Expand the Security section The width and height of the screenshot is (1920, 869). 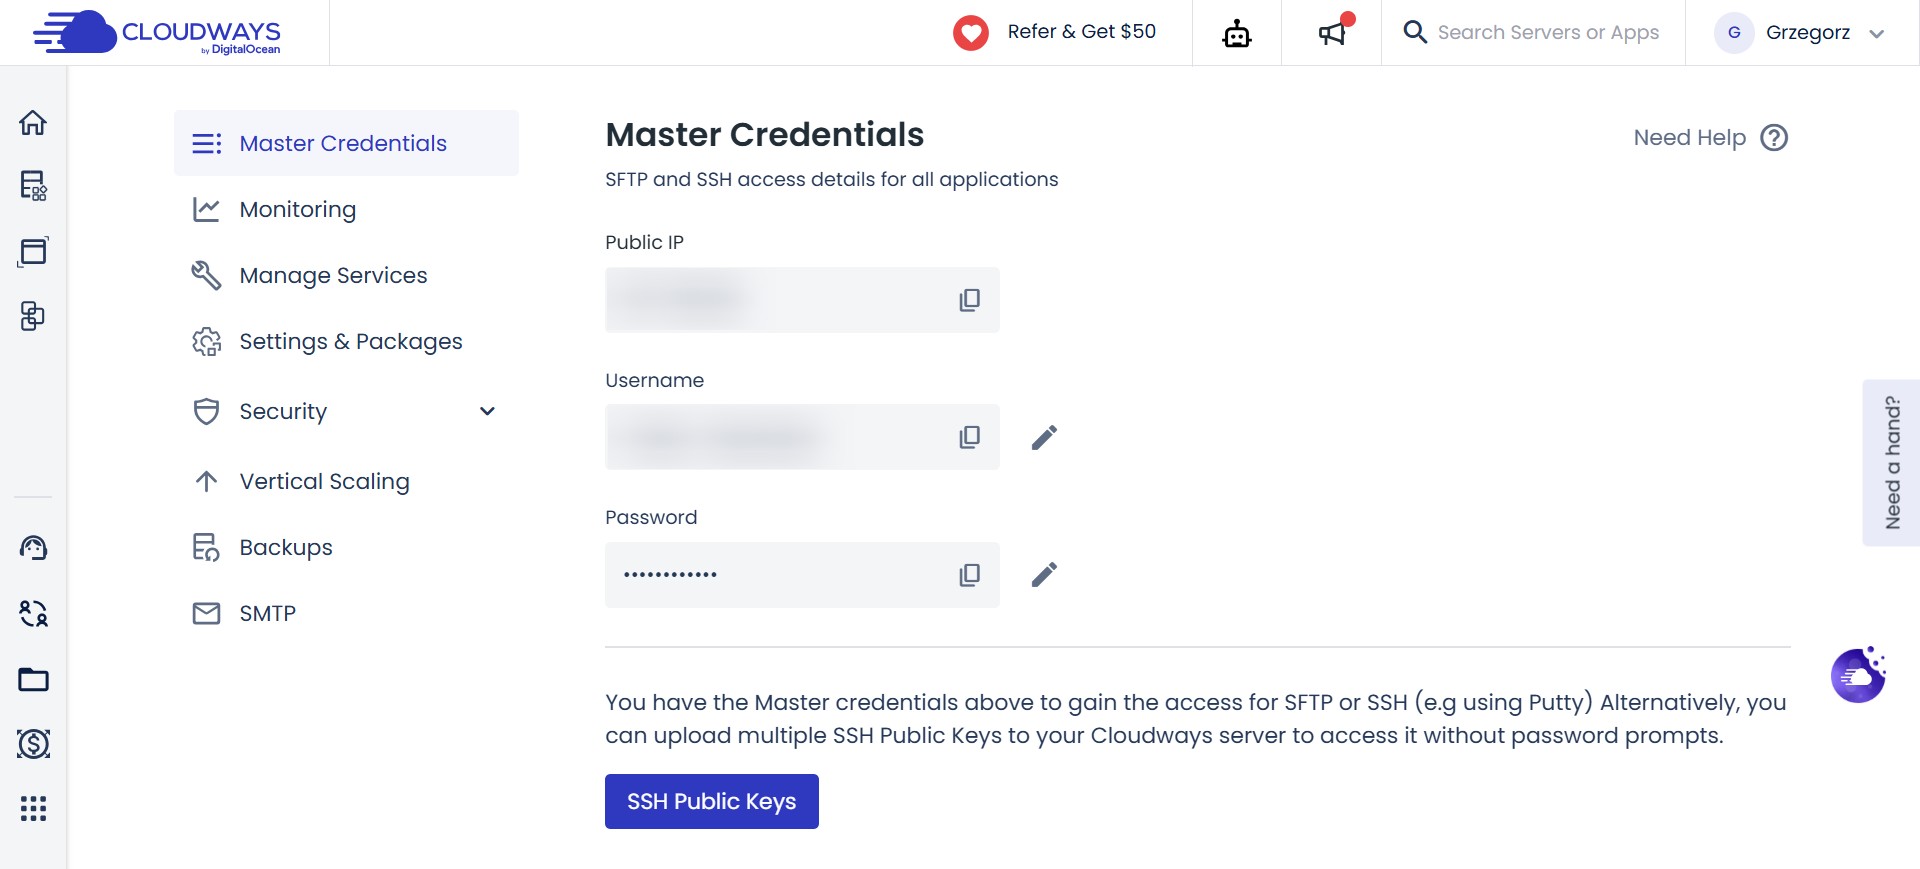coord(487,411)
